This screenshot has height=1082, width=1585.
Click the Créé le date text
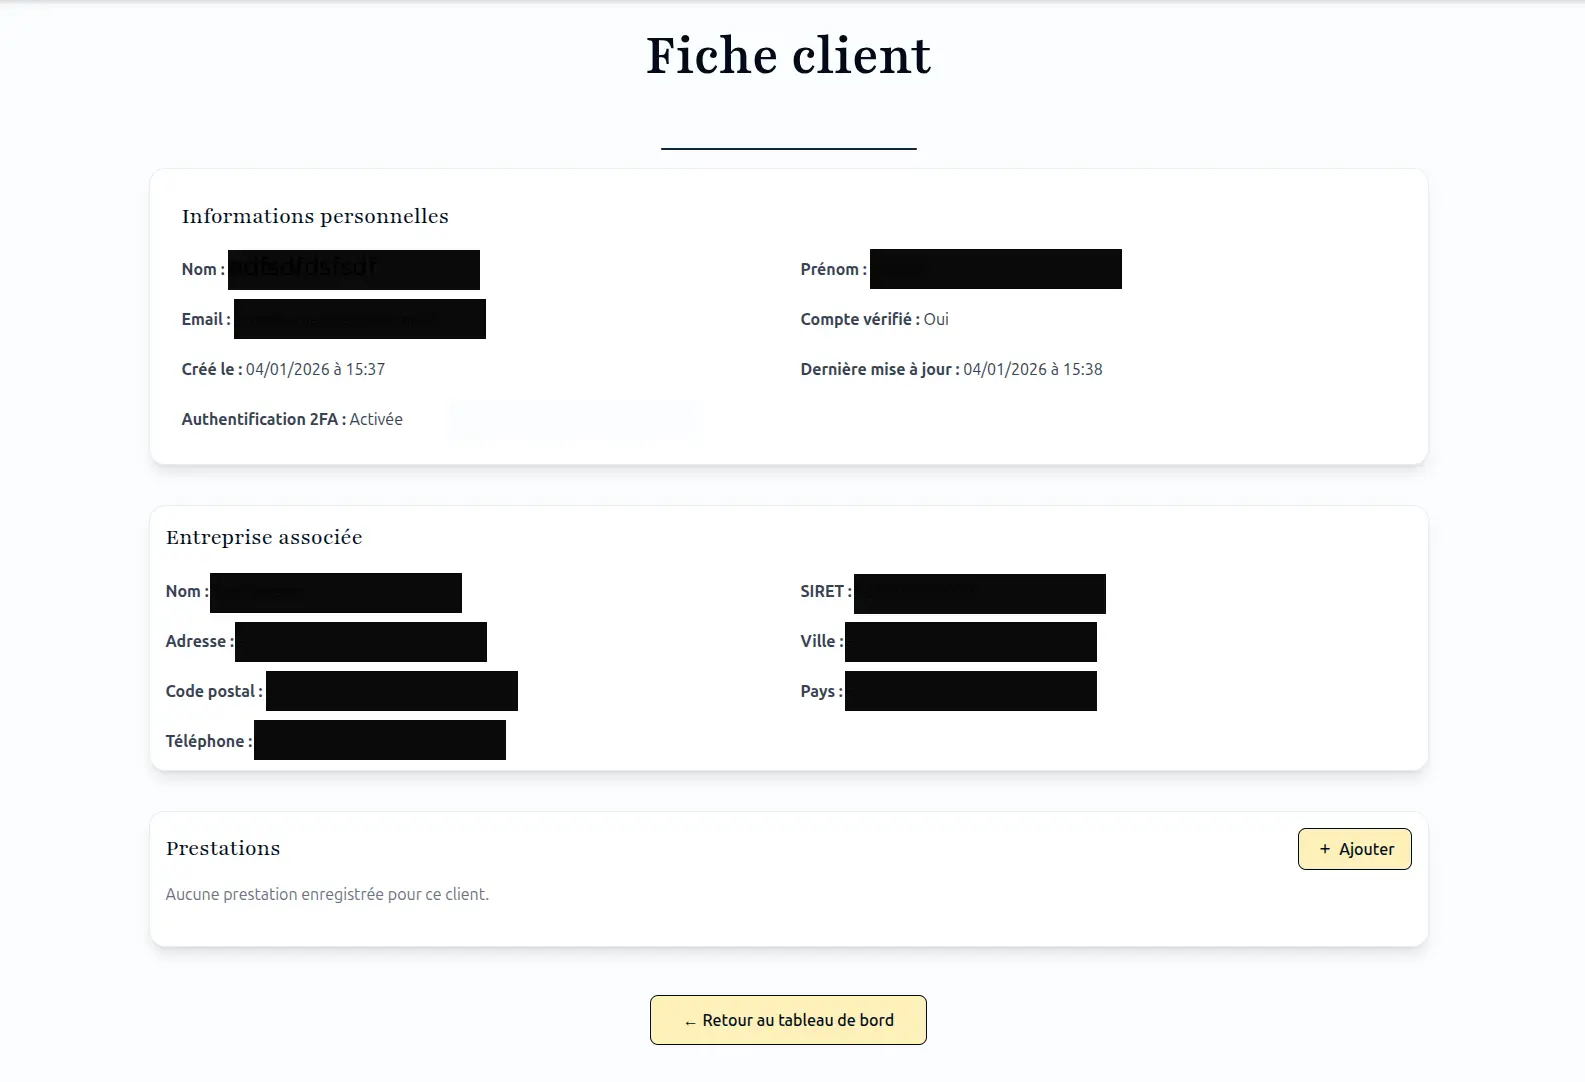(x=315, y=369)
